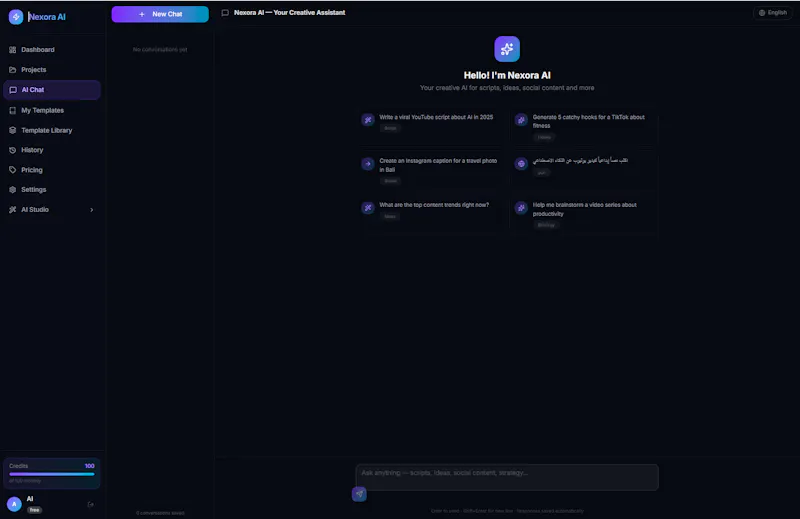
Task: Click the logout icon next to profile
Action: (90, 505)
